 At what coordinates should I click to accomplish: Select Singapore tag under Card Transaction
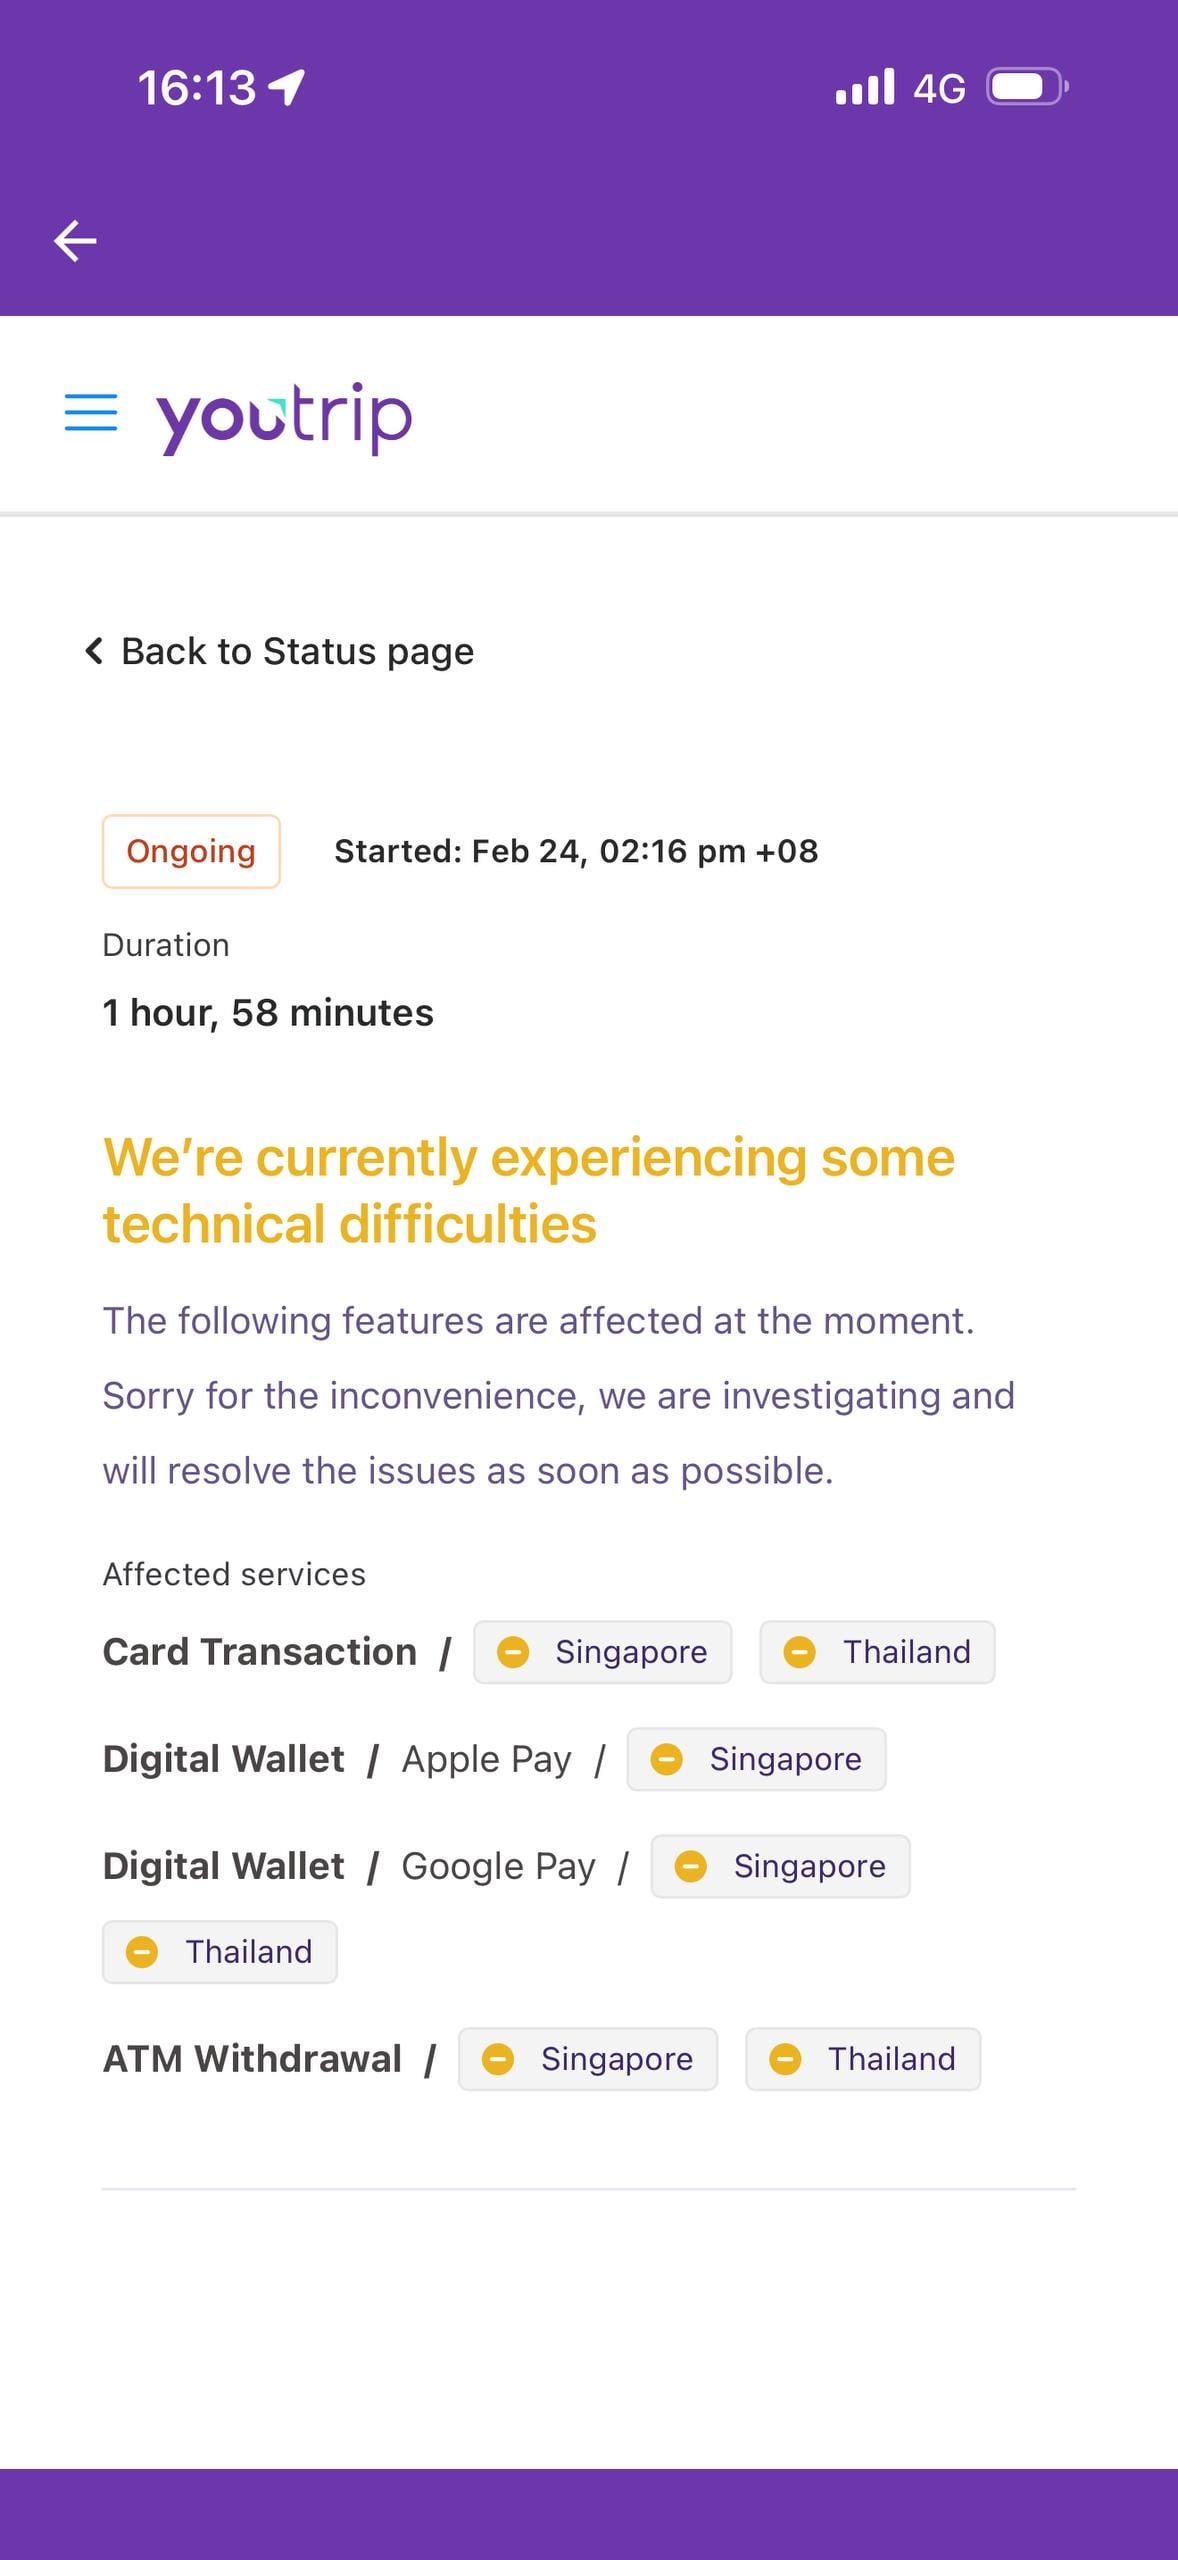click(x=602, y=1652)
